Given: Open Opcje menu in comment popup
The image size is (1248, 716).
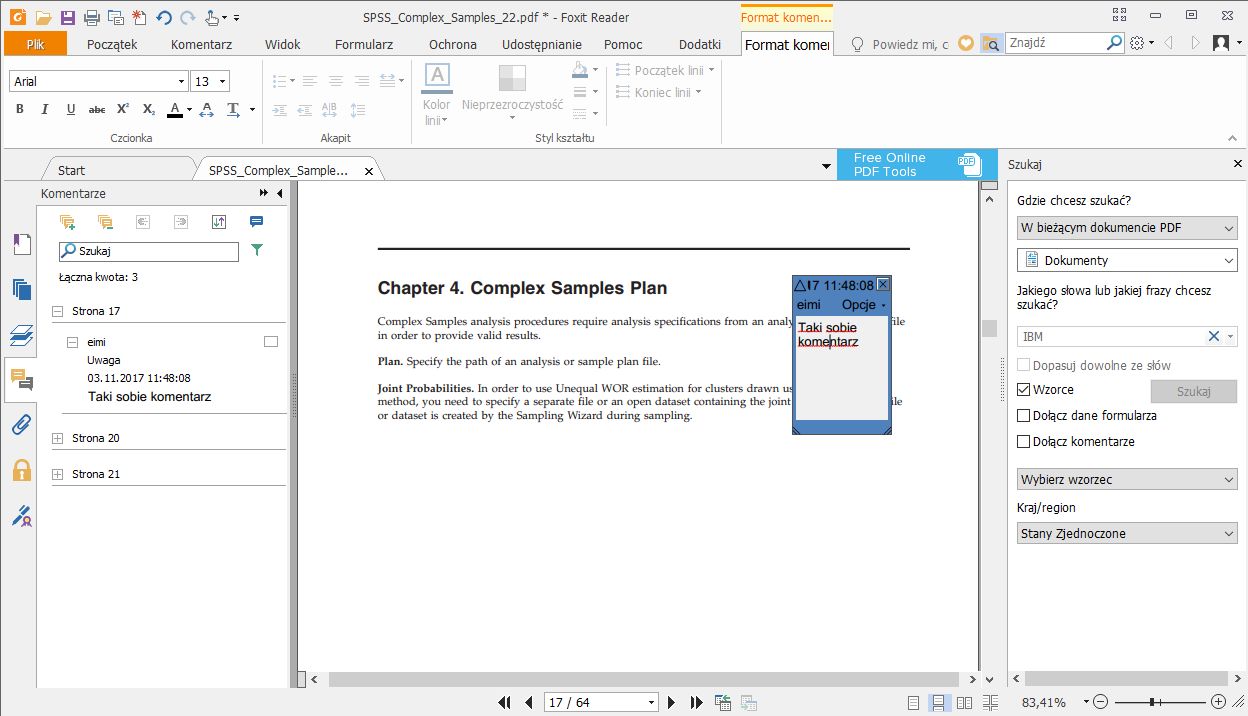Looking at the screenshot, I should point(863,304).
